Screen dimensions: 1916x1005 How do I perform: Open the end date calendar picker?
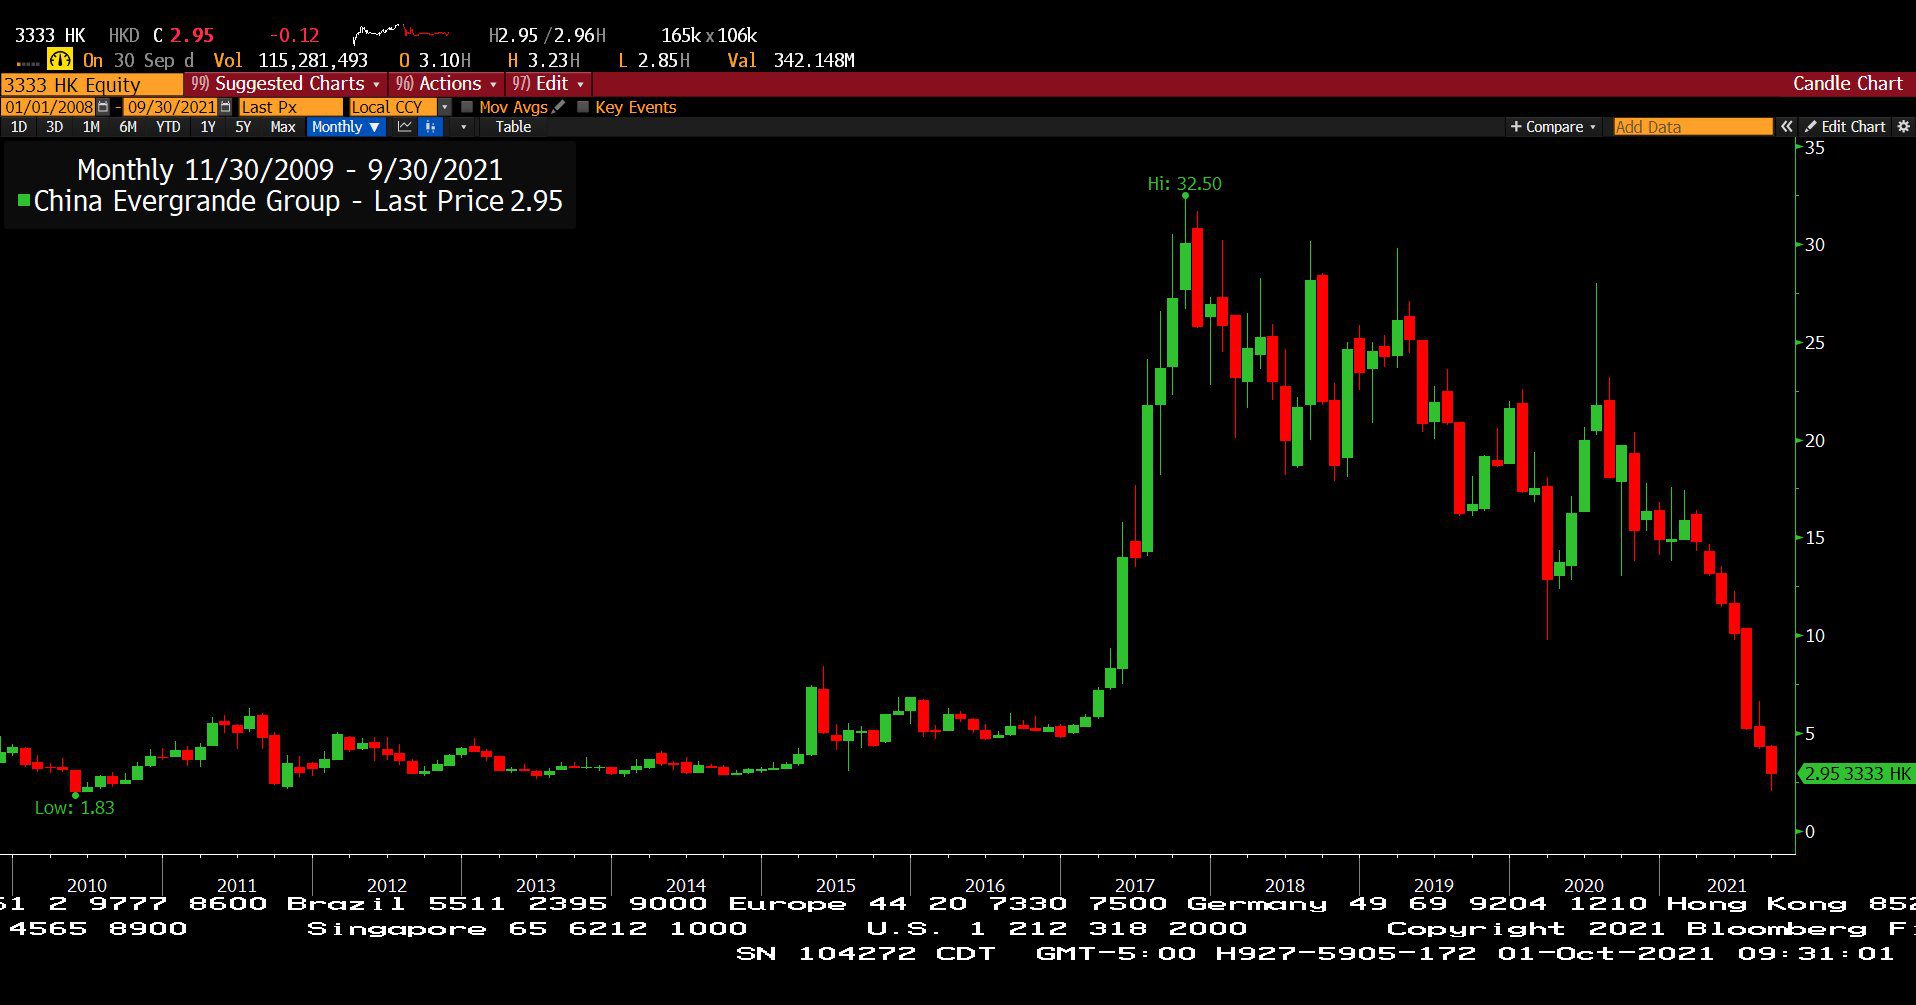point(225,107)
